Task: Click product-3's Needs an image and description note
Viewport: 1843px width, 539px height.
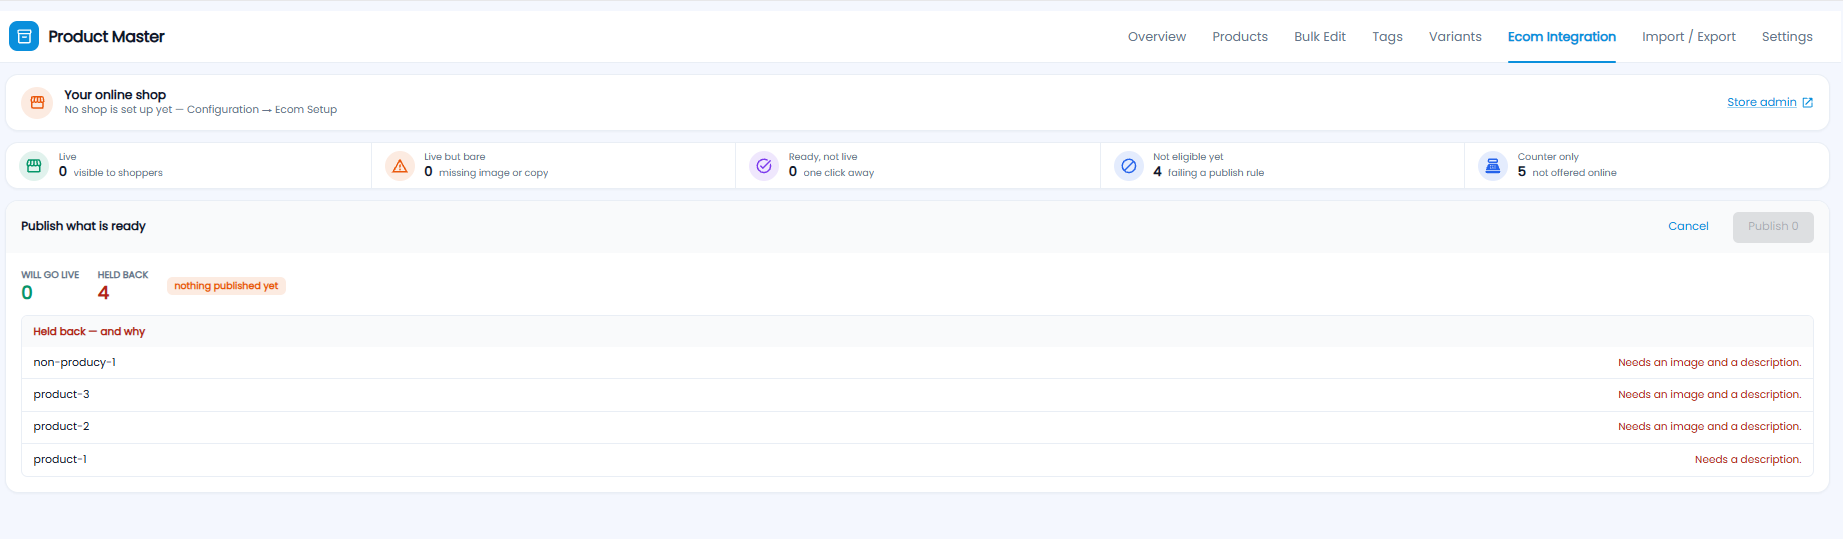Action: (x=1710, y=395)
